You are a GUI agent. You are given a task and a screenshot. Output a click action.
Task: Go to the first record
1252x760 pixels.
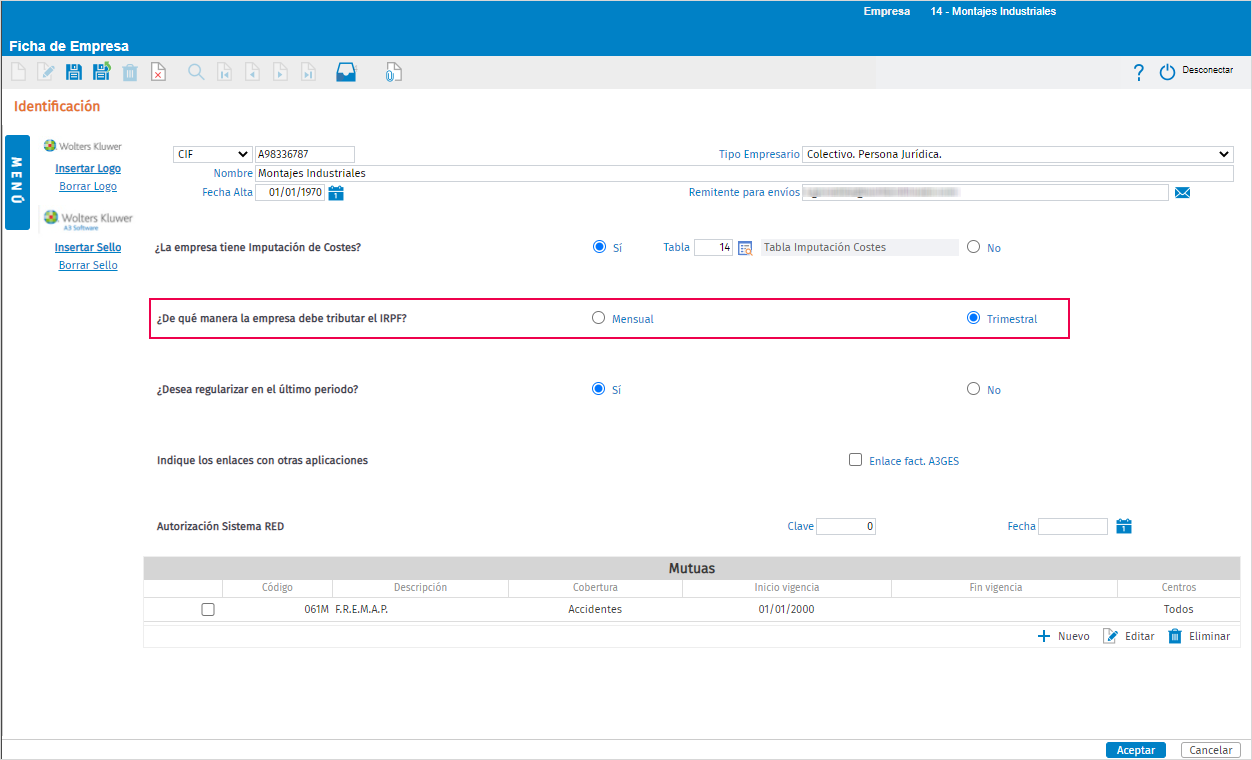click(x=225, y=72)
